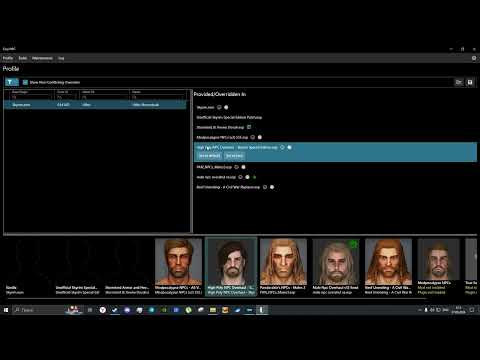
Task: Select the Pandorable's NPCs - Males 2 thumbnail
Action: coord(283,267)
